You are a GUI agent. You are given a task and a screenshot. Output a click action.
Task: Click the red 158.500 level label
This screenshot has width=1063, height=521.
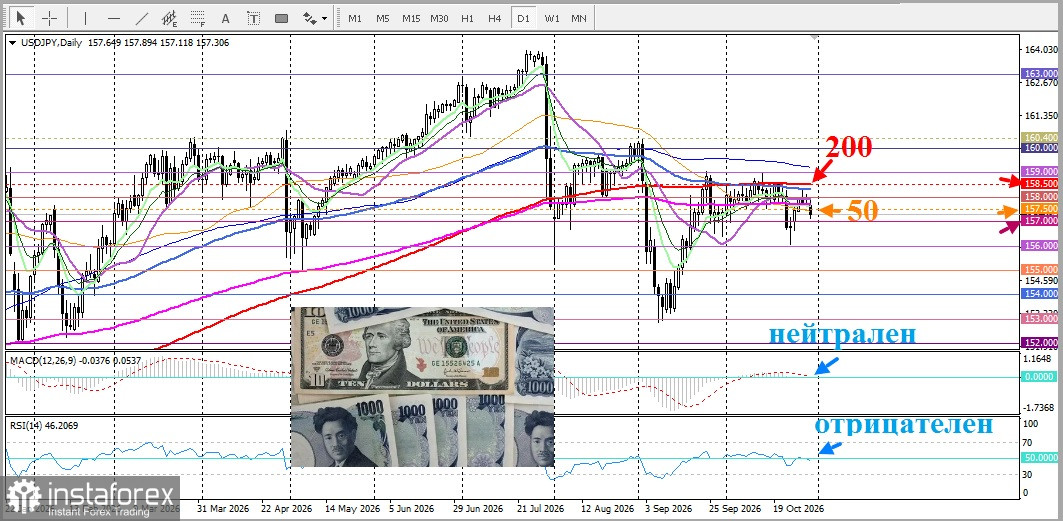click(1040, 184)
